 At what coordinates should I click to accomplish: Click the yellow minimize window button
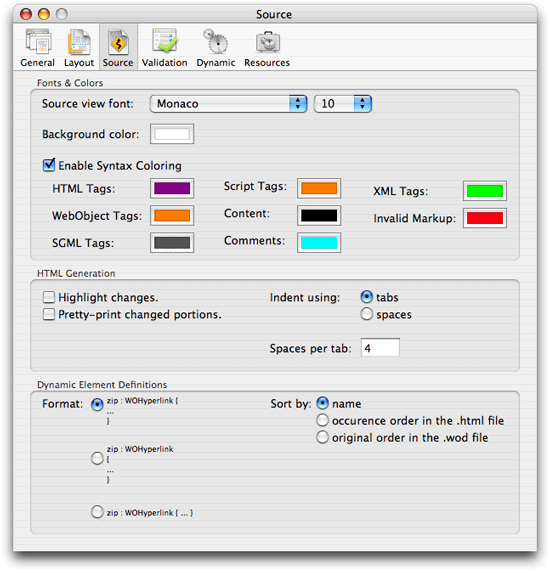[x=44, y=14]
